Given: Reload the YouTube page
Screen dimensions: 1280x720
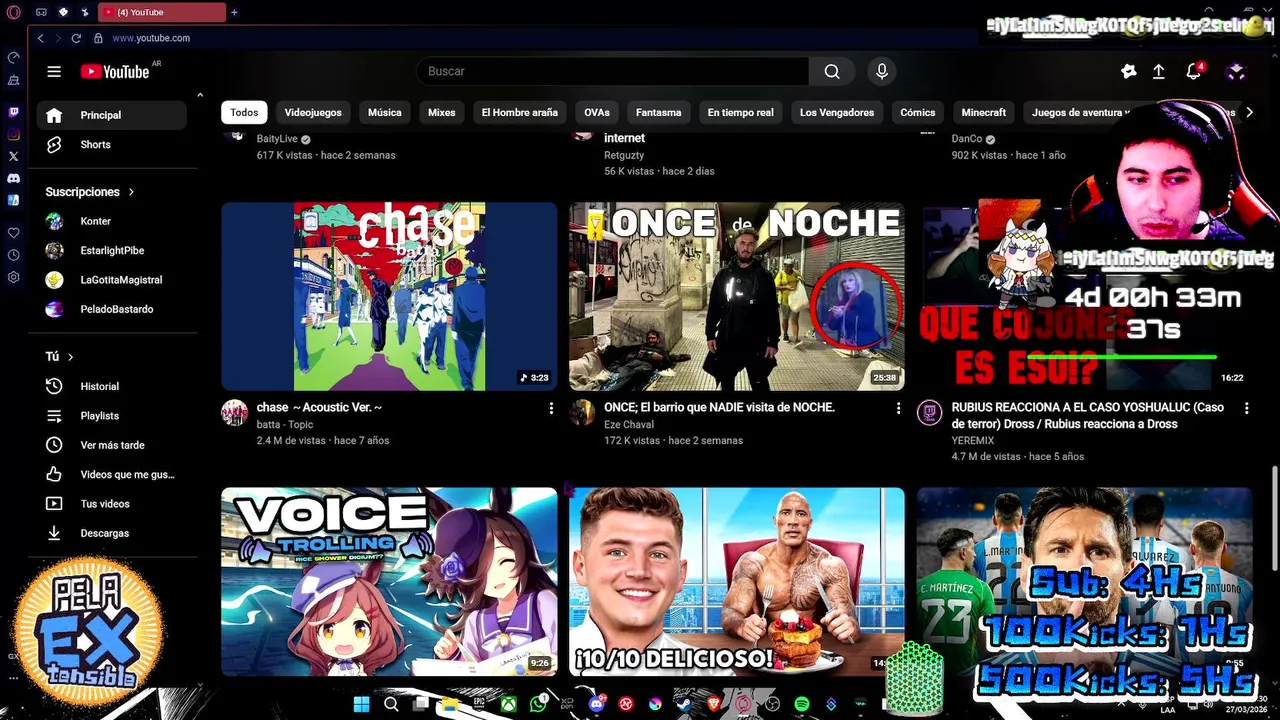Looking at the screenshot, I should coord(76,38).
